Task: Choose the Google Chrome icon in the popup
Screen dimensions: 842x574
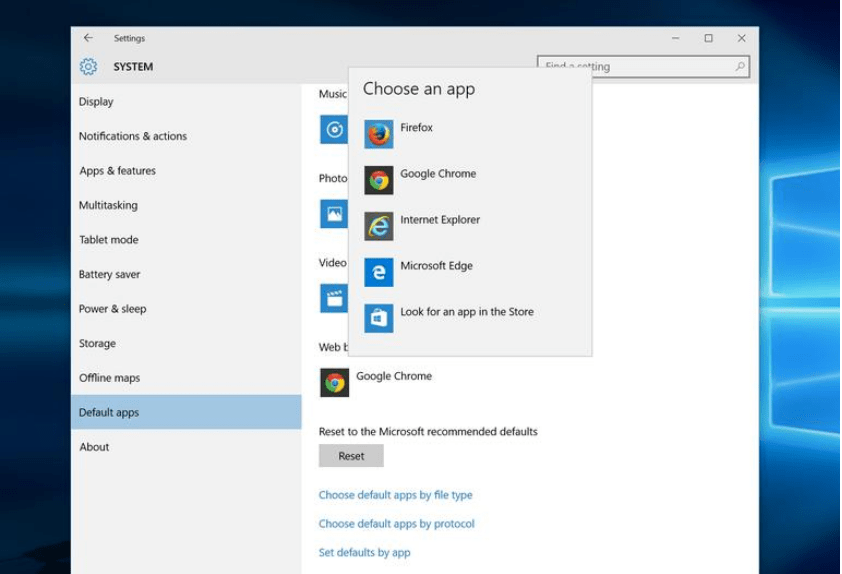Action: (x=379, y=180)
